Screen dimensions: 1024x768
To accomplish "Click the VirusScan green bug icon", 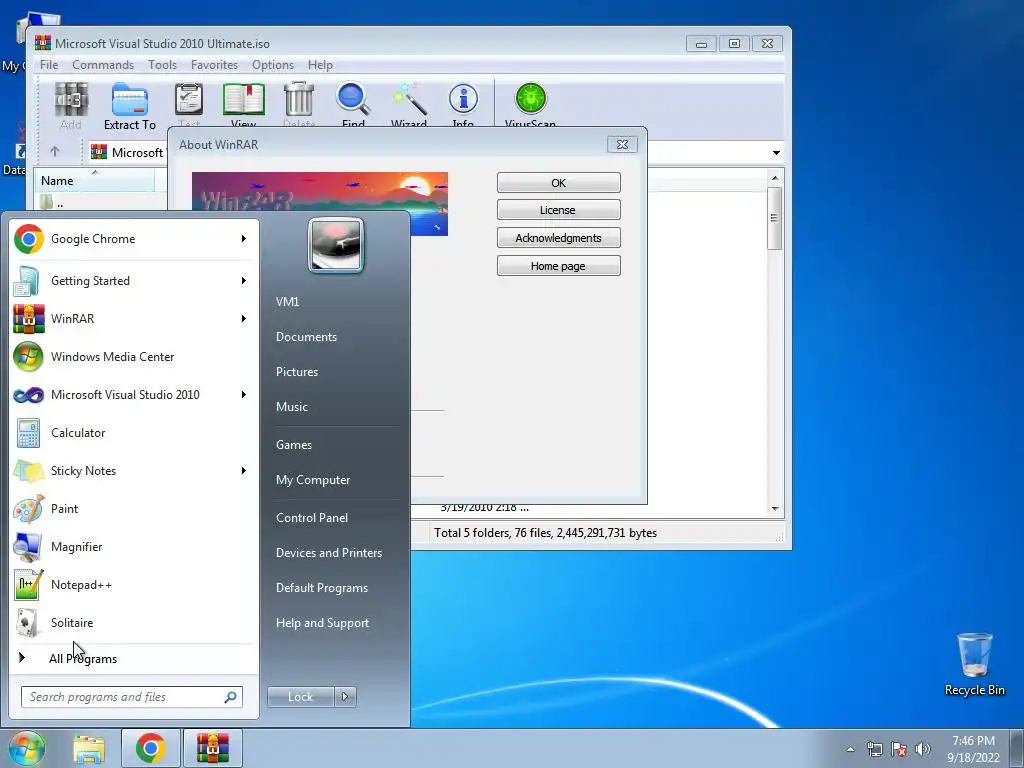I will (x=530, y=104).
